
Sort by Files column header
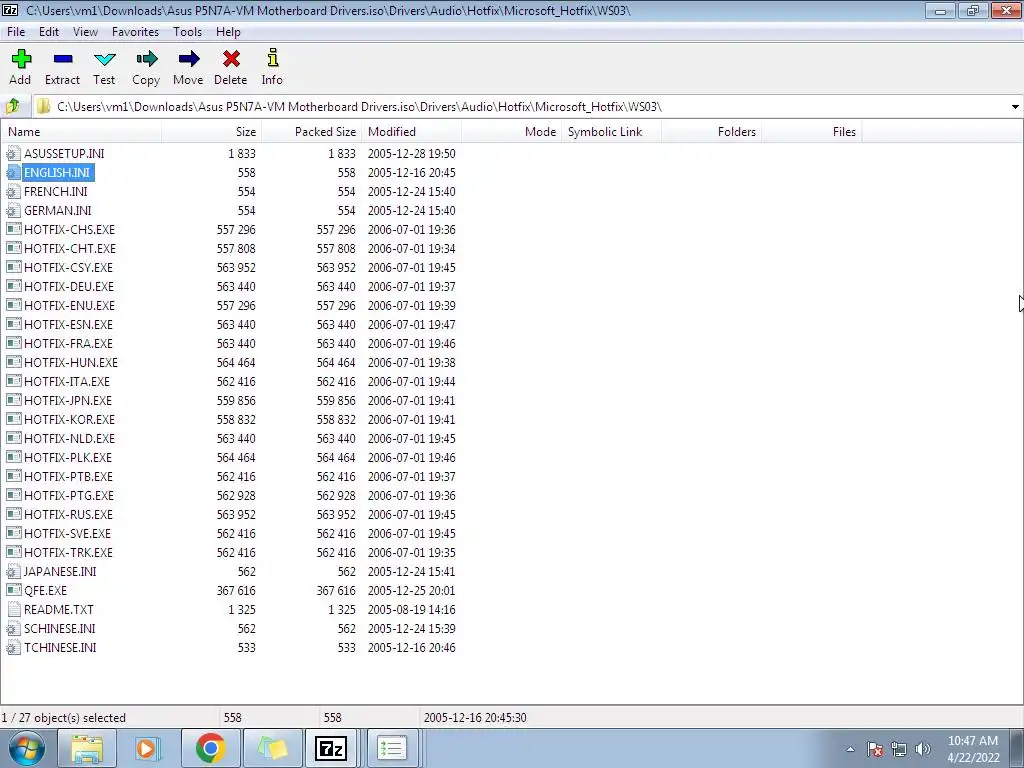(x=811, y=132)
